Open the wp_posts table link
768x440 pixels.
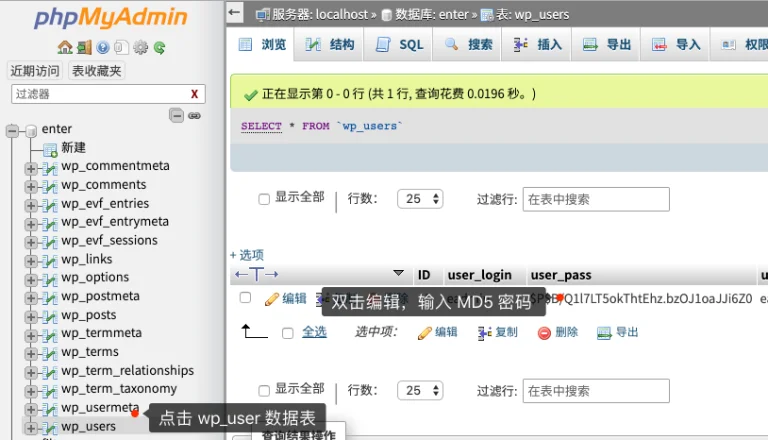click(x=88, y=315)
